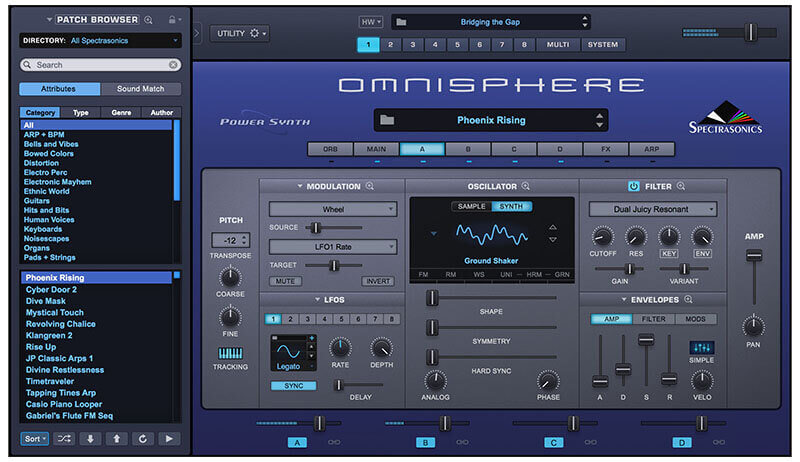Click the folder icon beside Bridging the Gap
The width and height of the screenshot is (800, 462).
(402, 22)
